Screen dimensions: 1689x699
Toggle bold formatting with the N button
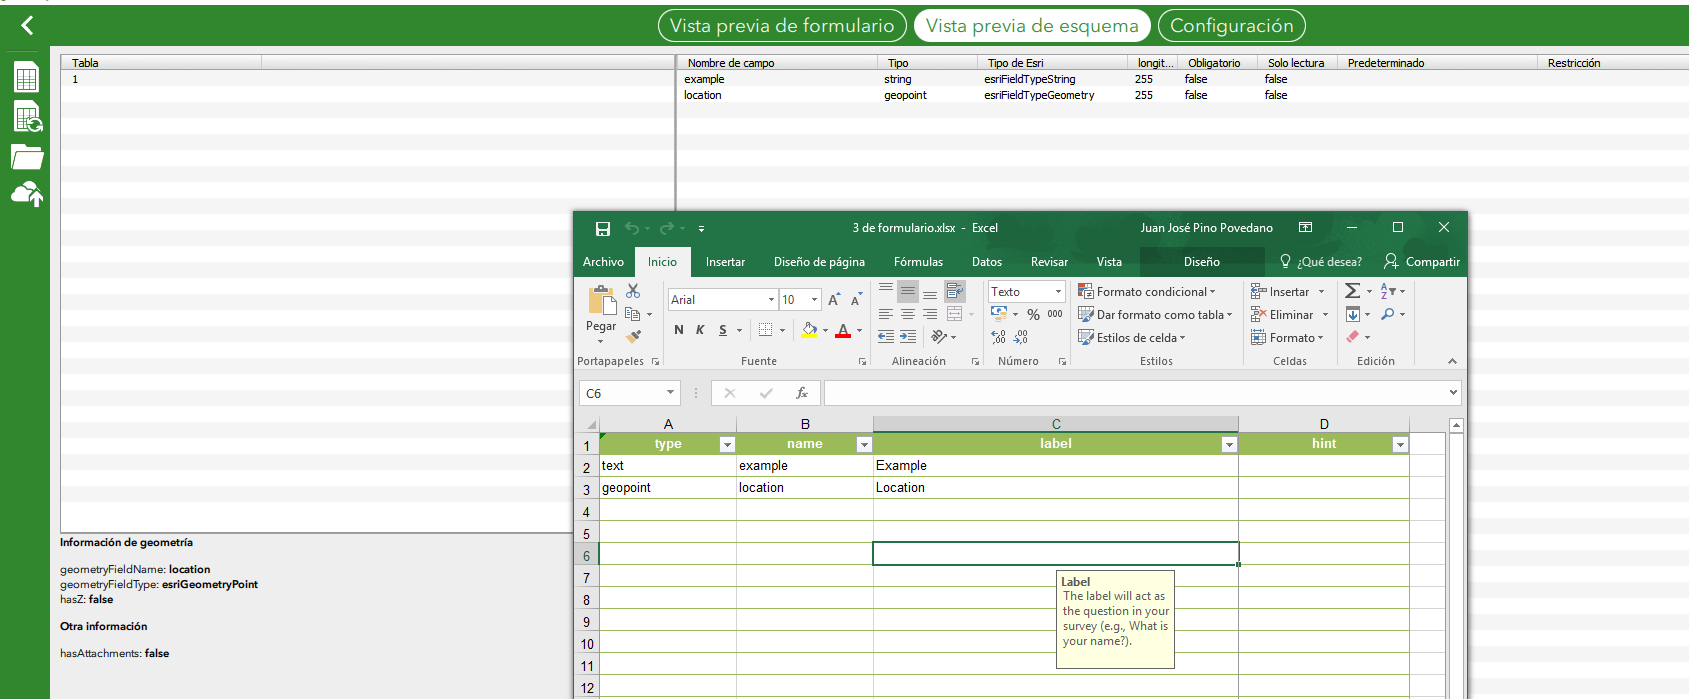(x=679, y=330)
